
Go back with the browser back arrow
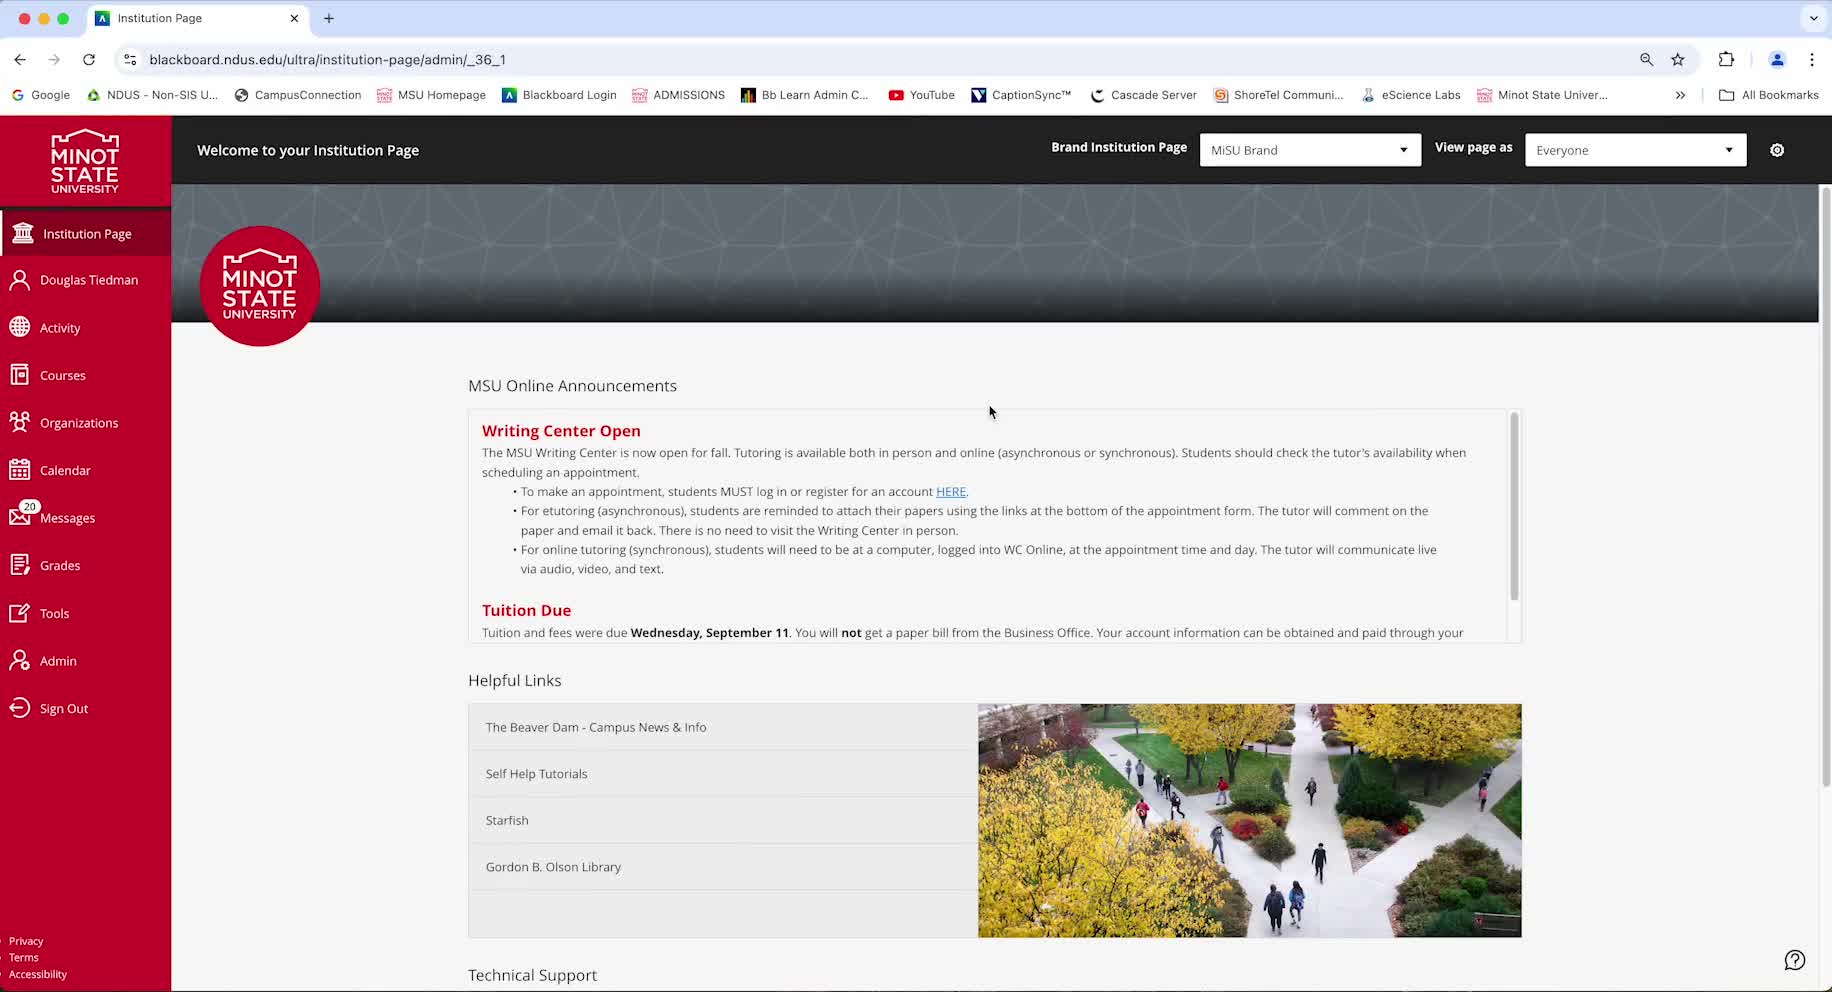(20, 60)
